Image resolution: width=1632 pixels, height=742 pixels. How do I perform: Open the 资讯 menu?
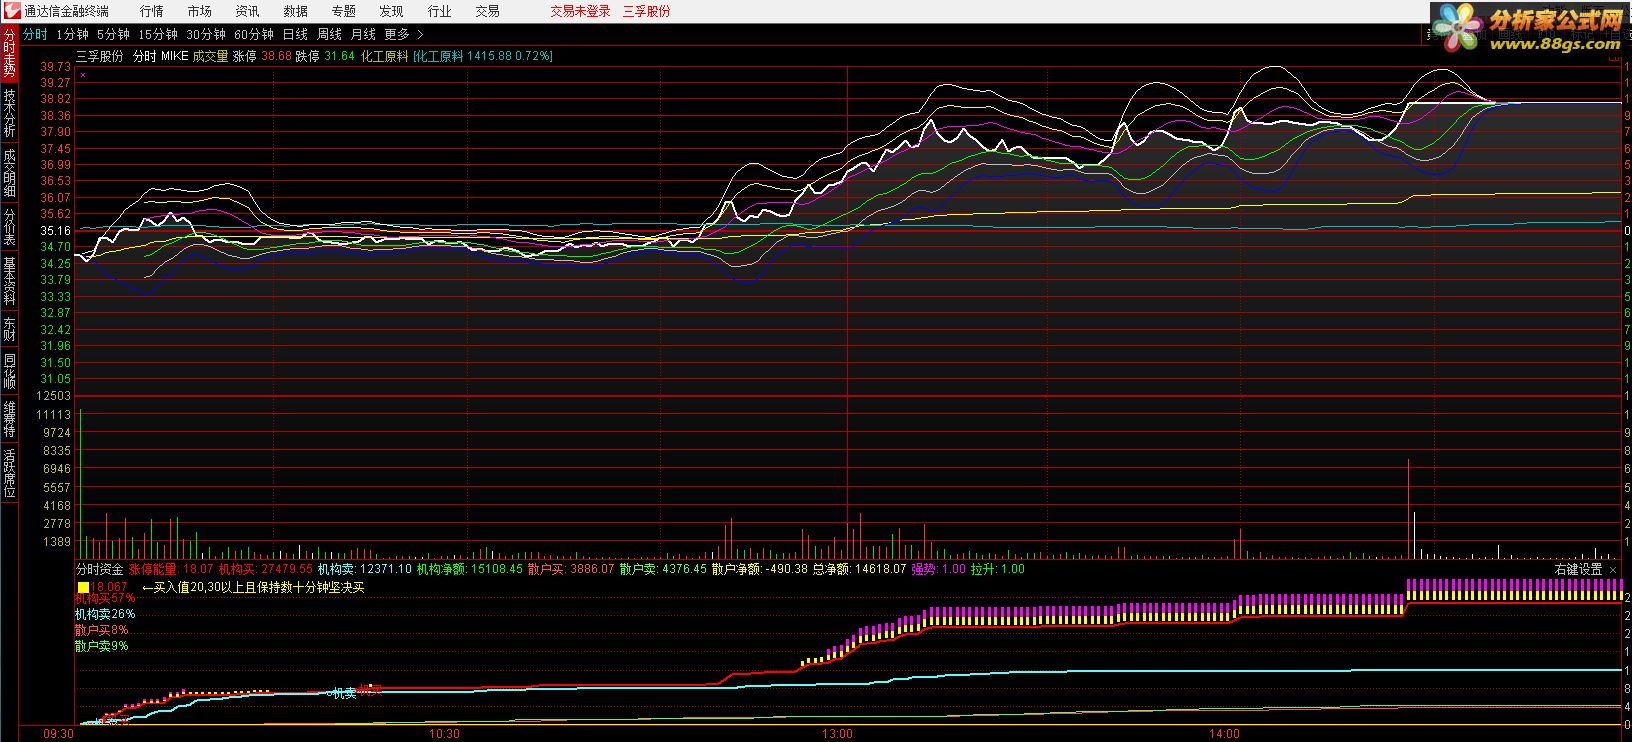click(247, 11)
